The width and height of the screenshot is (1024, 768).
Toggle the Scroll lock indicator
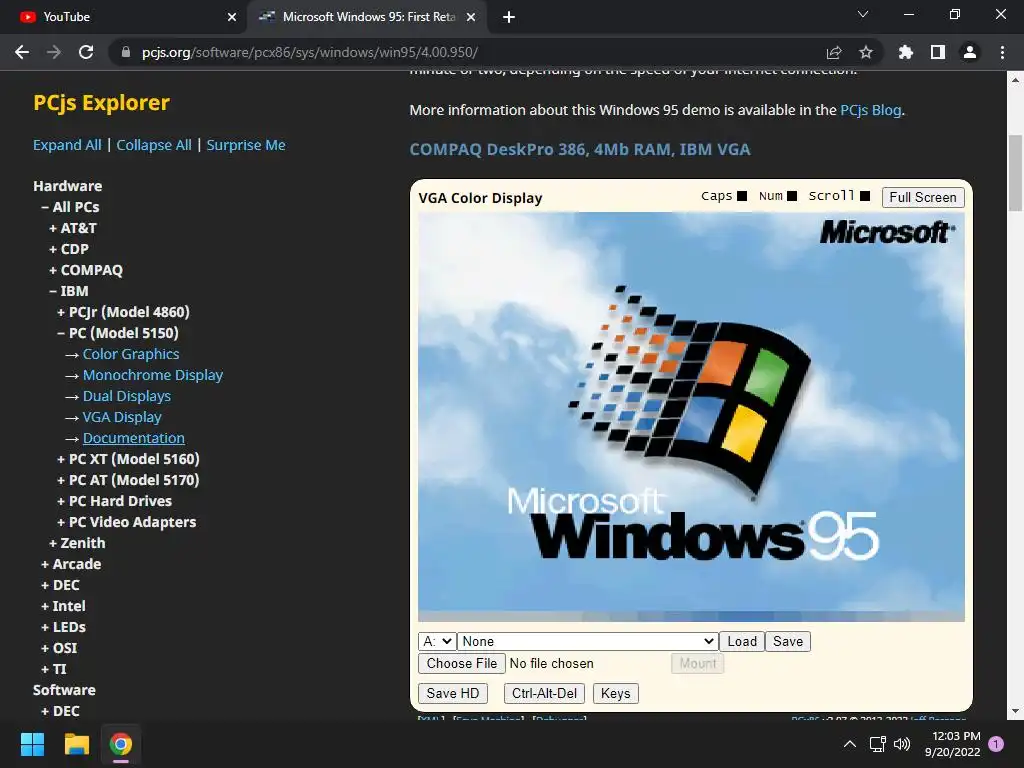click(865, 196)
